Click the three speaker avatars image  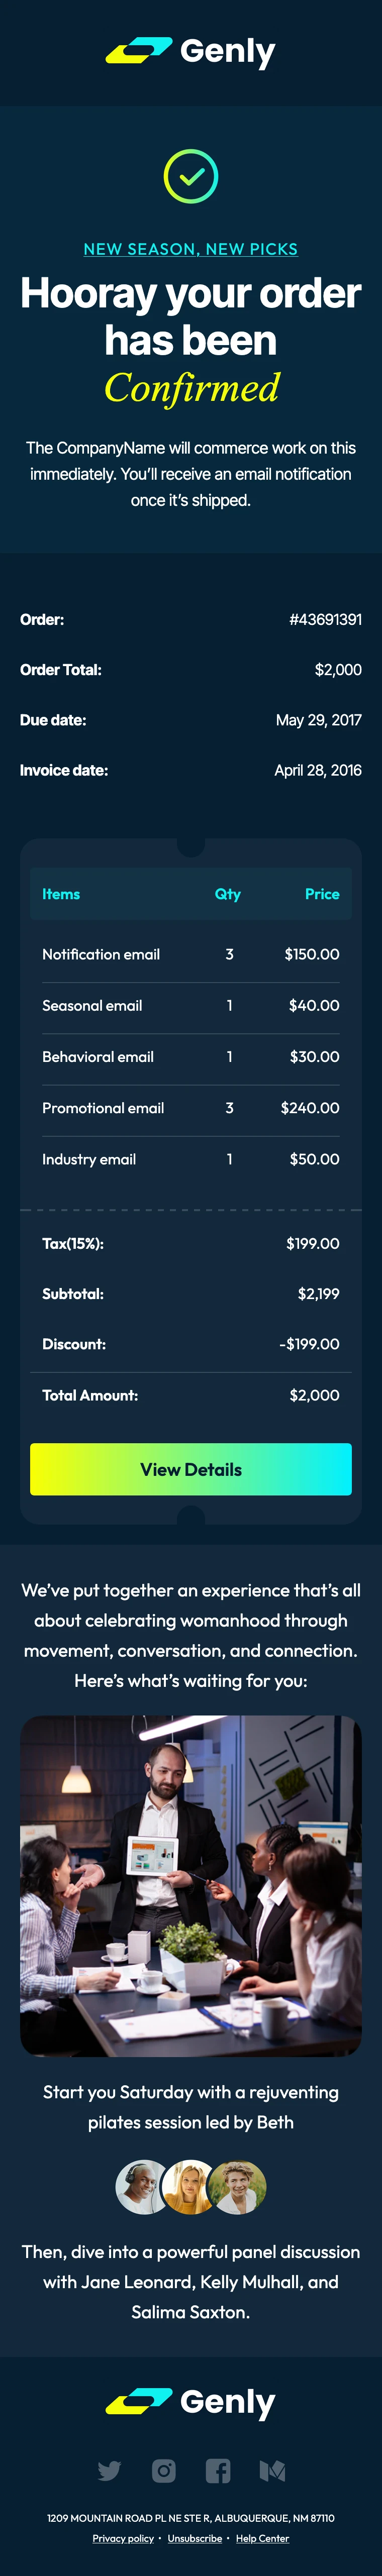coord(191,2187)
